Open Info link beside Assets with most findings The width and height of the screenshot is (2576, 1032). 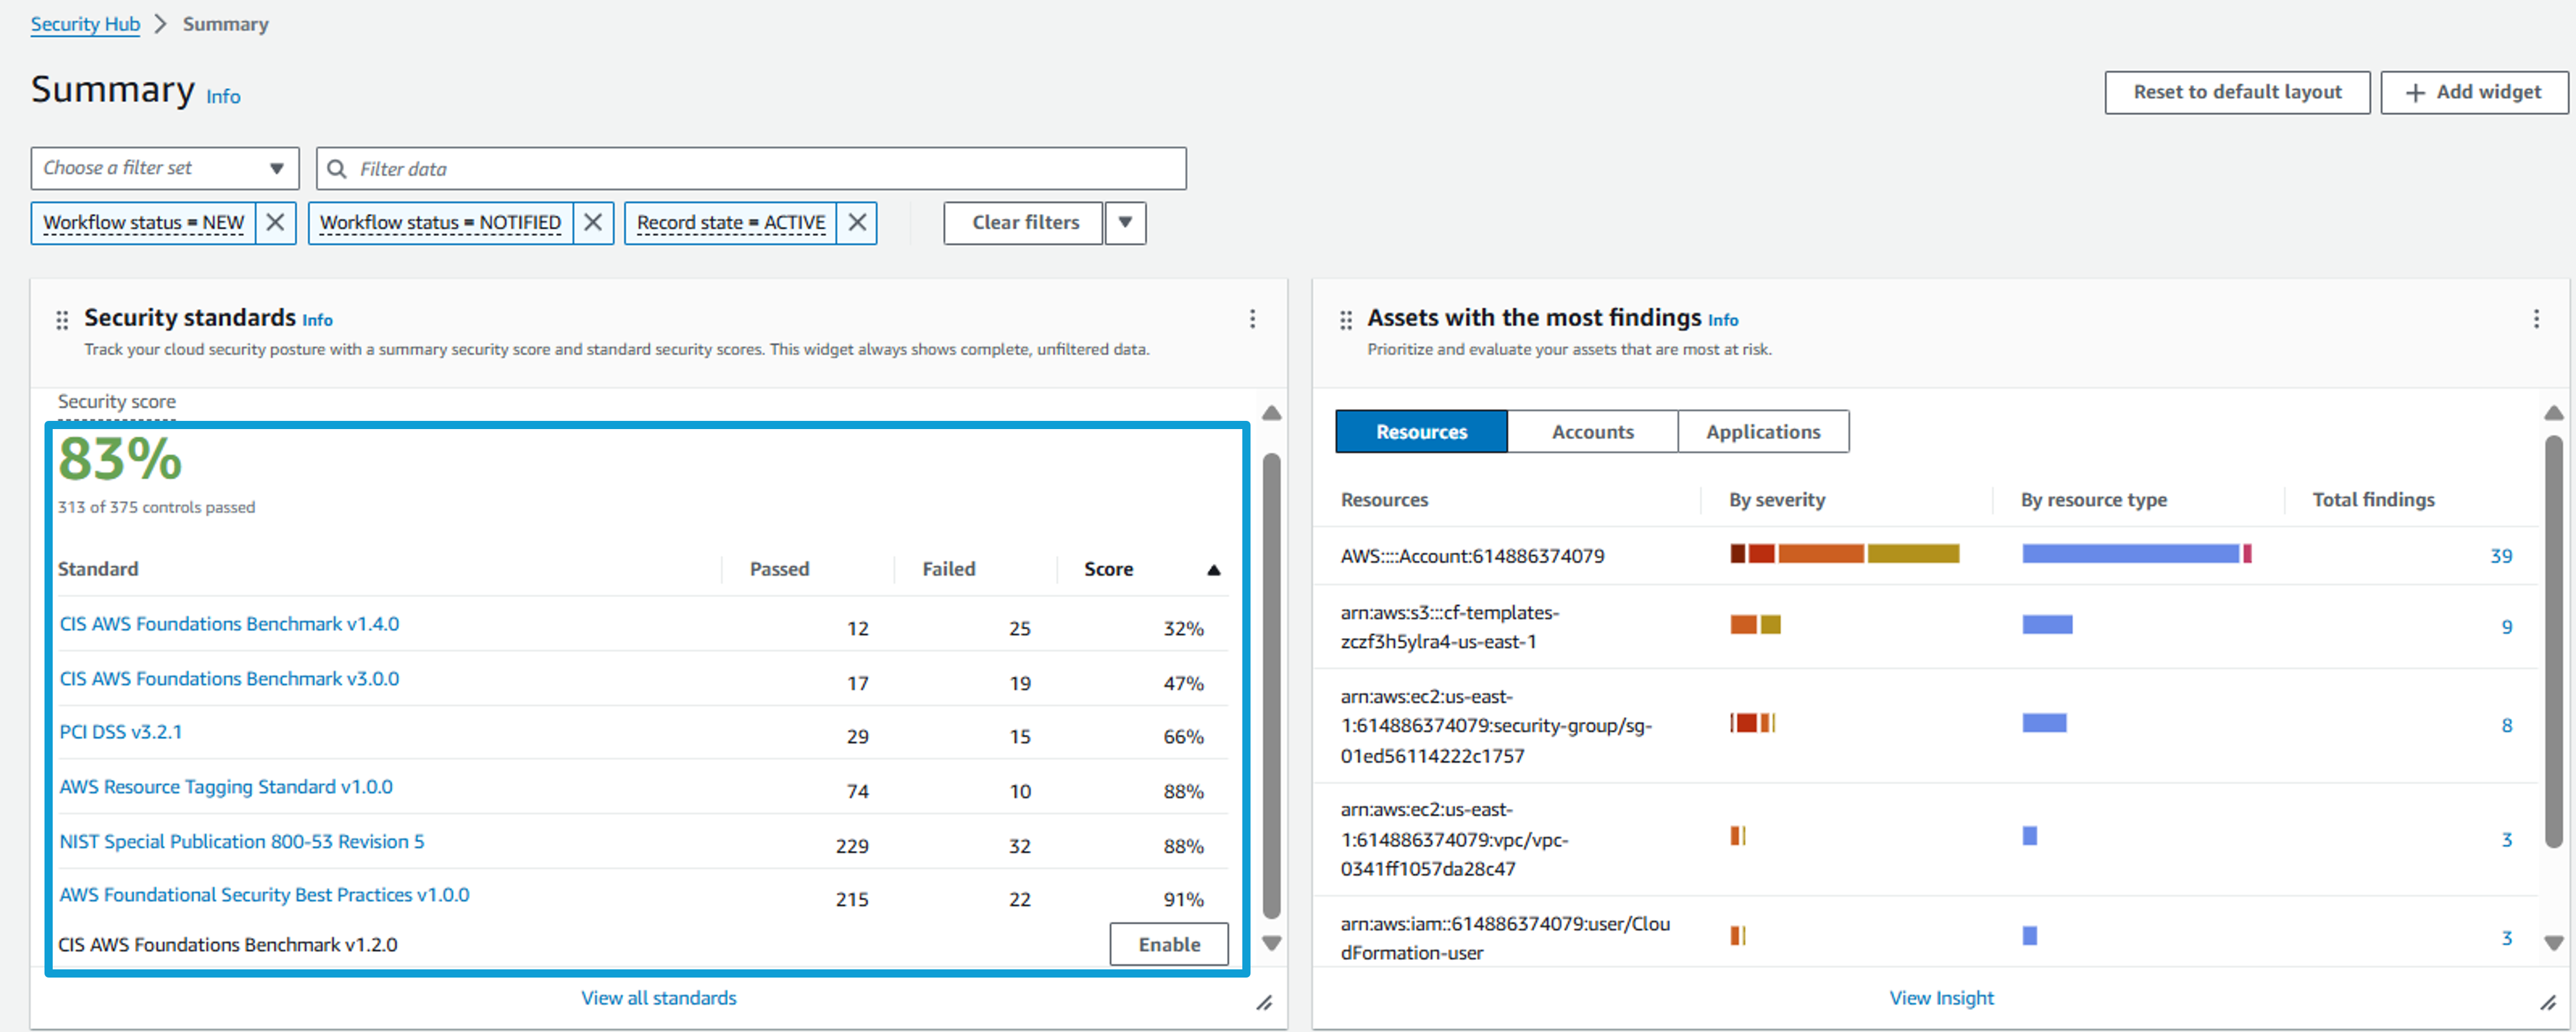click(1722, 320)
